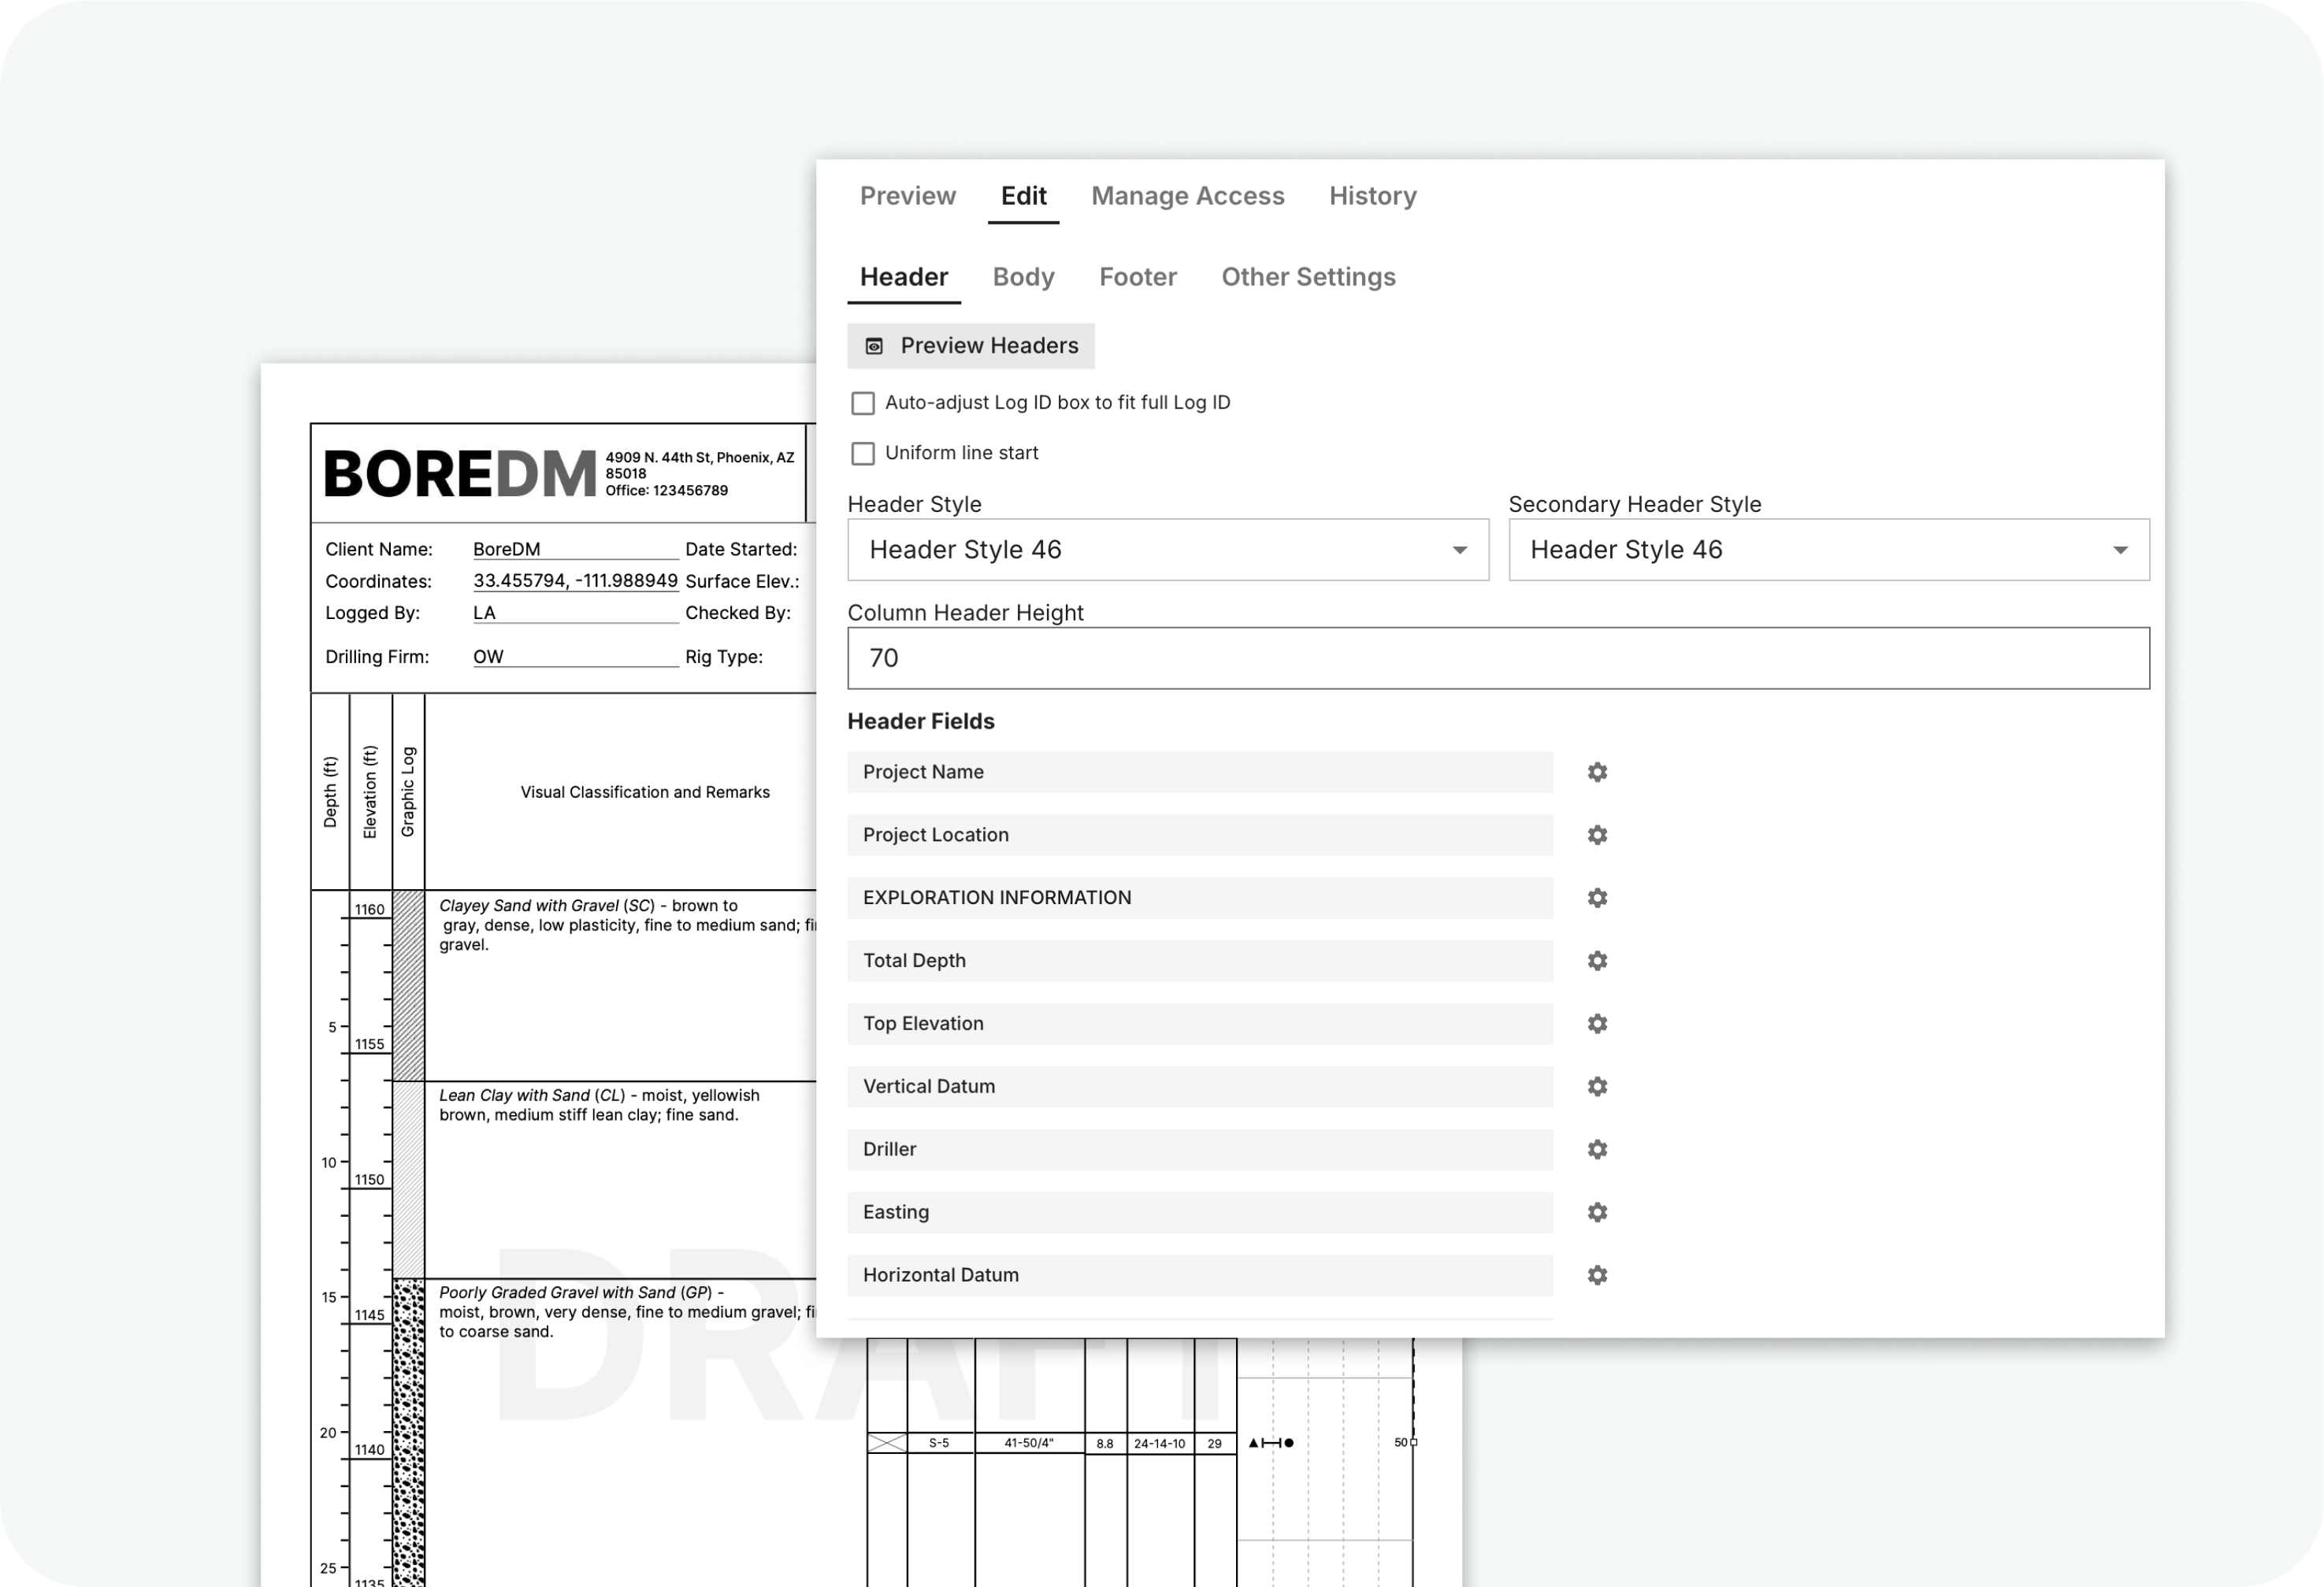Viewport: 2324px width, 1587px height.
Task: Open settings for the Driller field
Action: point(1597,1150)
